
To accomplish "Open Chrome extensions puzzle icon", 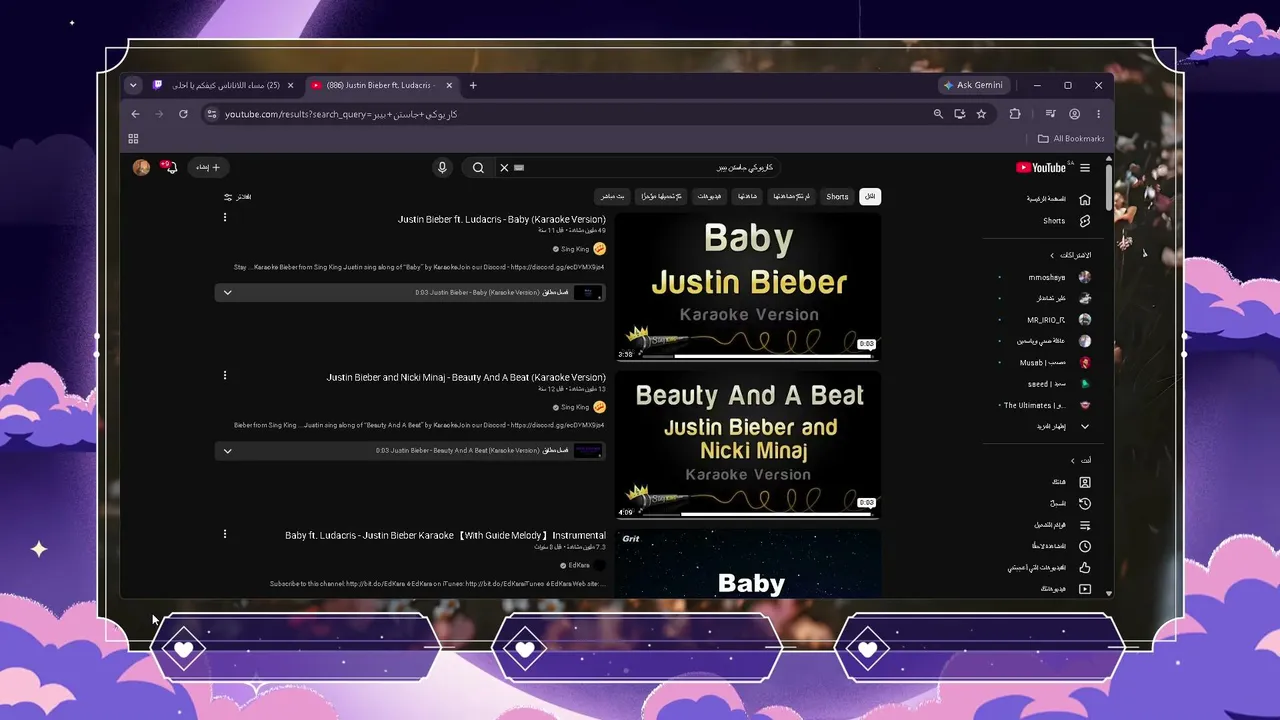I will pyautogui.click(x=1015, y=114).
